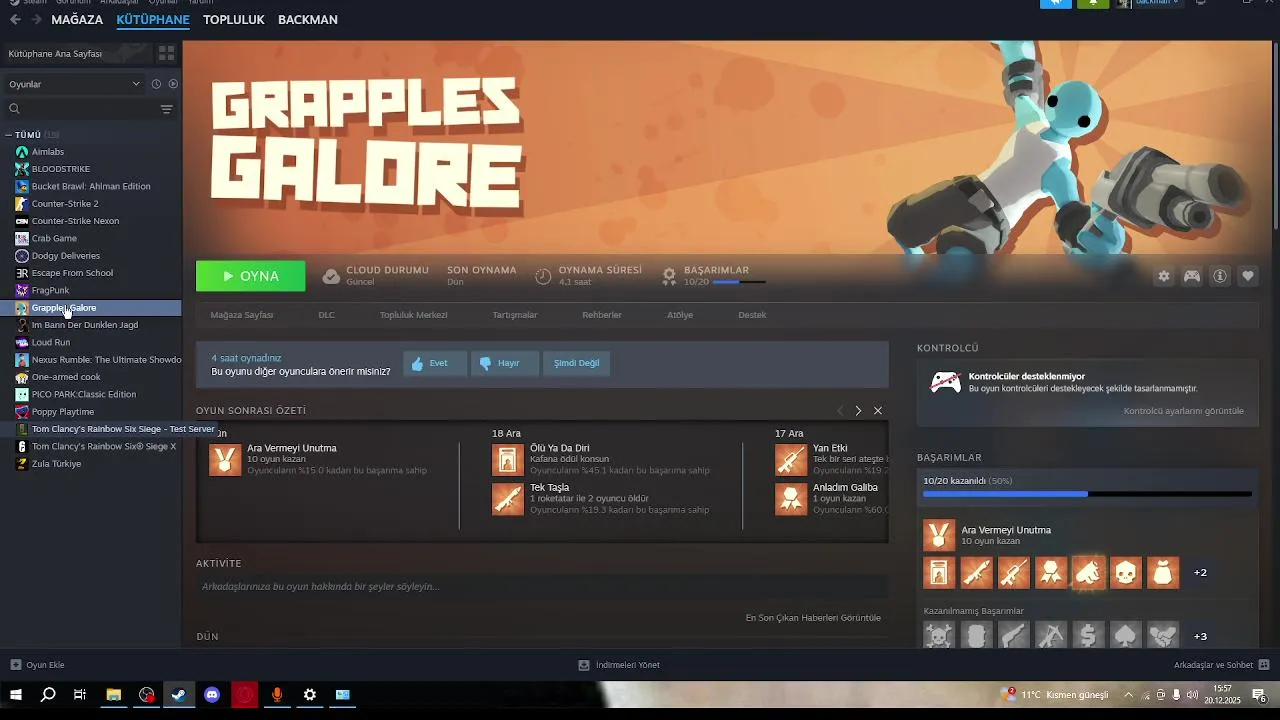The width and height of the screenshot is (1280, 720).
Task: Open the MAĞAZA tab
Action: tap(77, 19)
